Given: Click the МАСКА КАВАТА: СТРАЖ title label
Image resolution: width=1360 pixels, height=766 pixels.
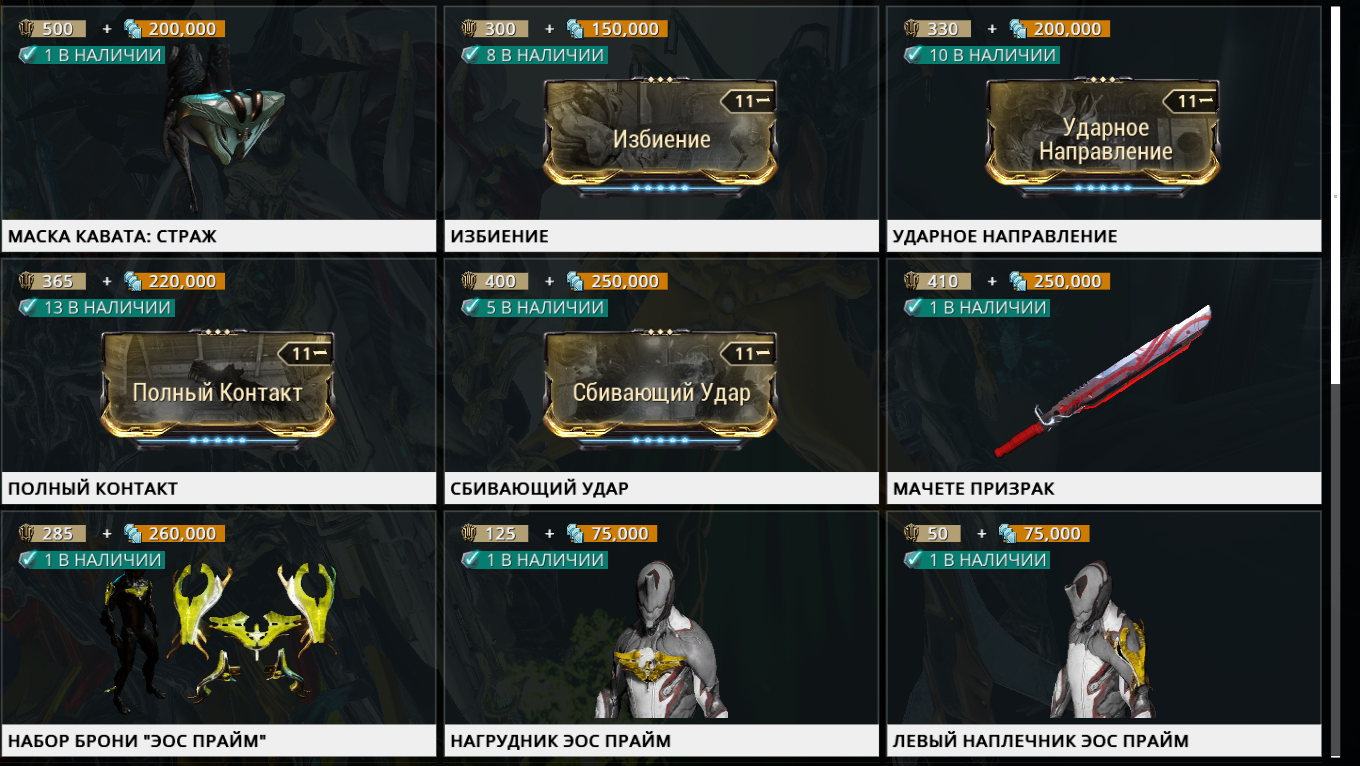Looking at the screenshot, I should (x=112, y=237).
